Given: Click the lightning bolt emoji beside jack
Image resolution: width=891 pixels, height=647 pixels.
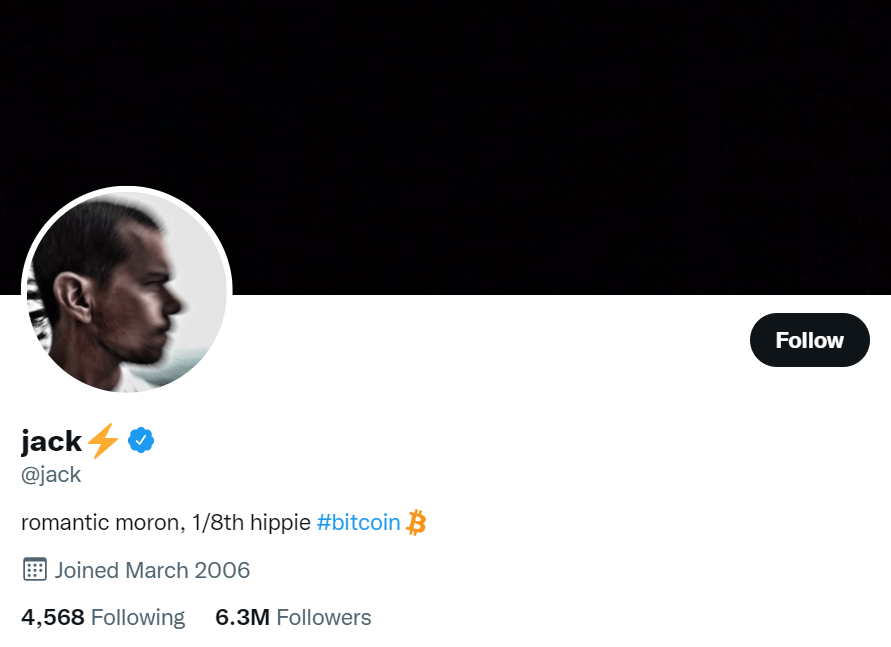Looking at the screenshot, I should [103, 441].
